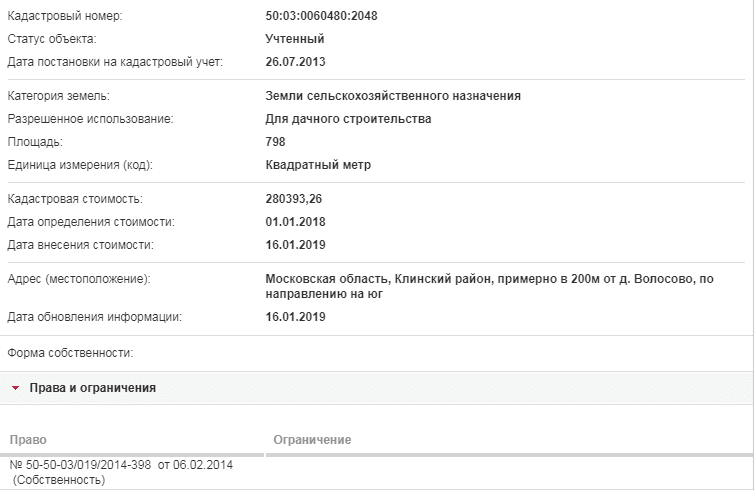Click the Форма собственности label
The height and width of the screenshot is (490, 754).
70,353
